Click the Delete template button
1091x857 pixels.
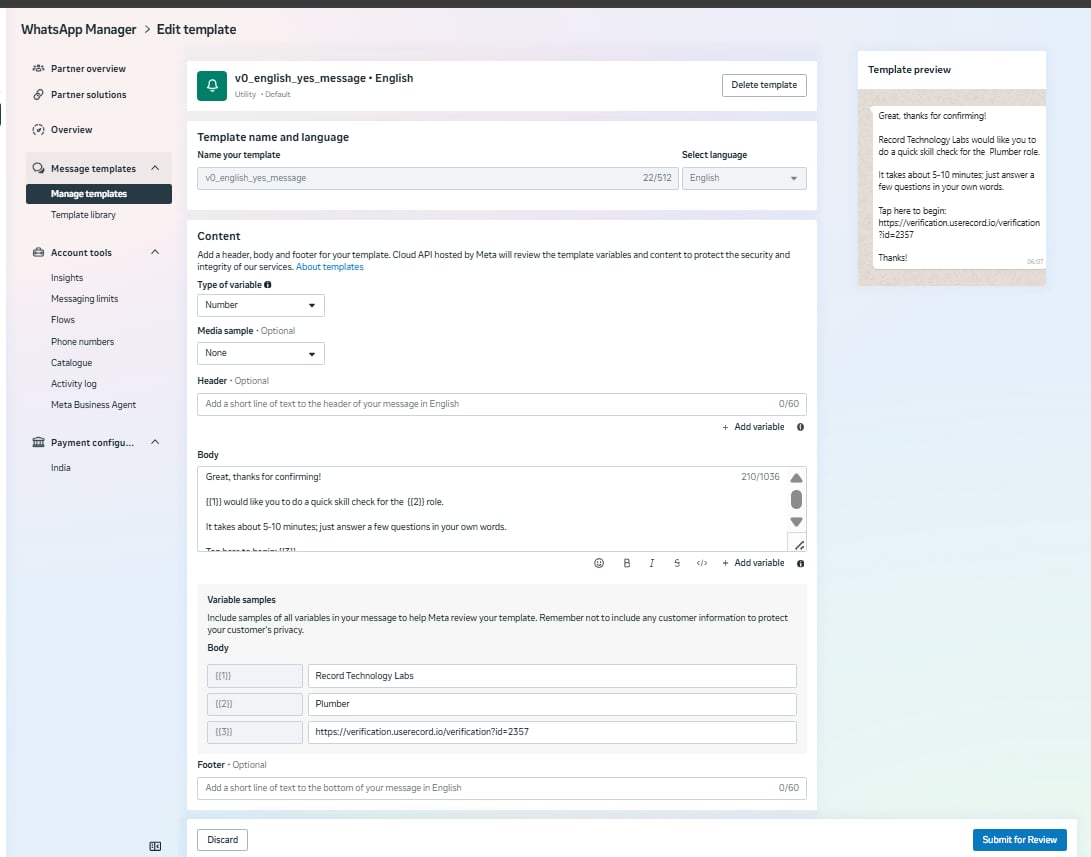[x=764, y=85]
